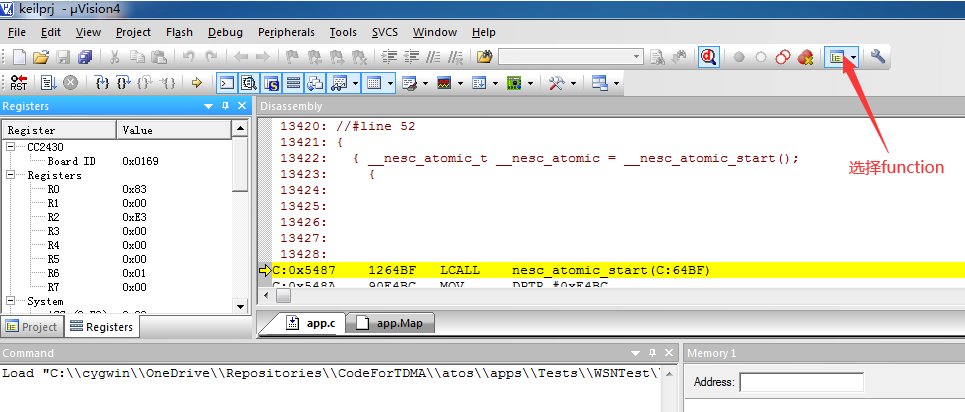Open the Debug menu
The height and width of the screenshot is (412, 965).
pyautogui.click(x=225, y=32)
